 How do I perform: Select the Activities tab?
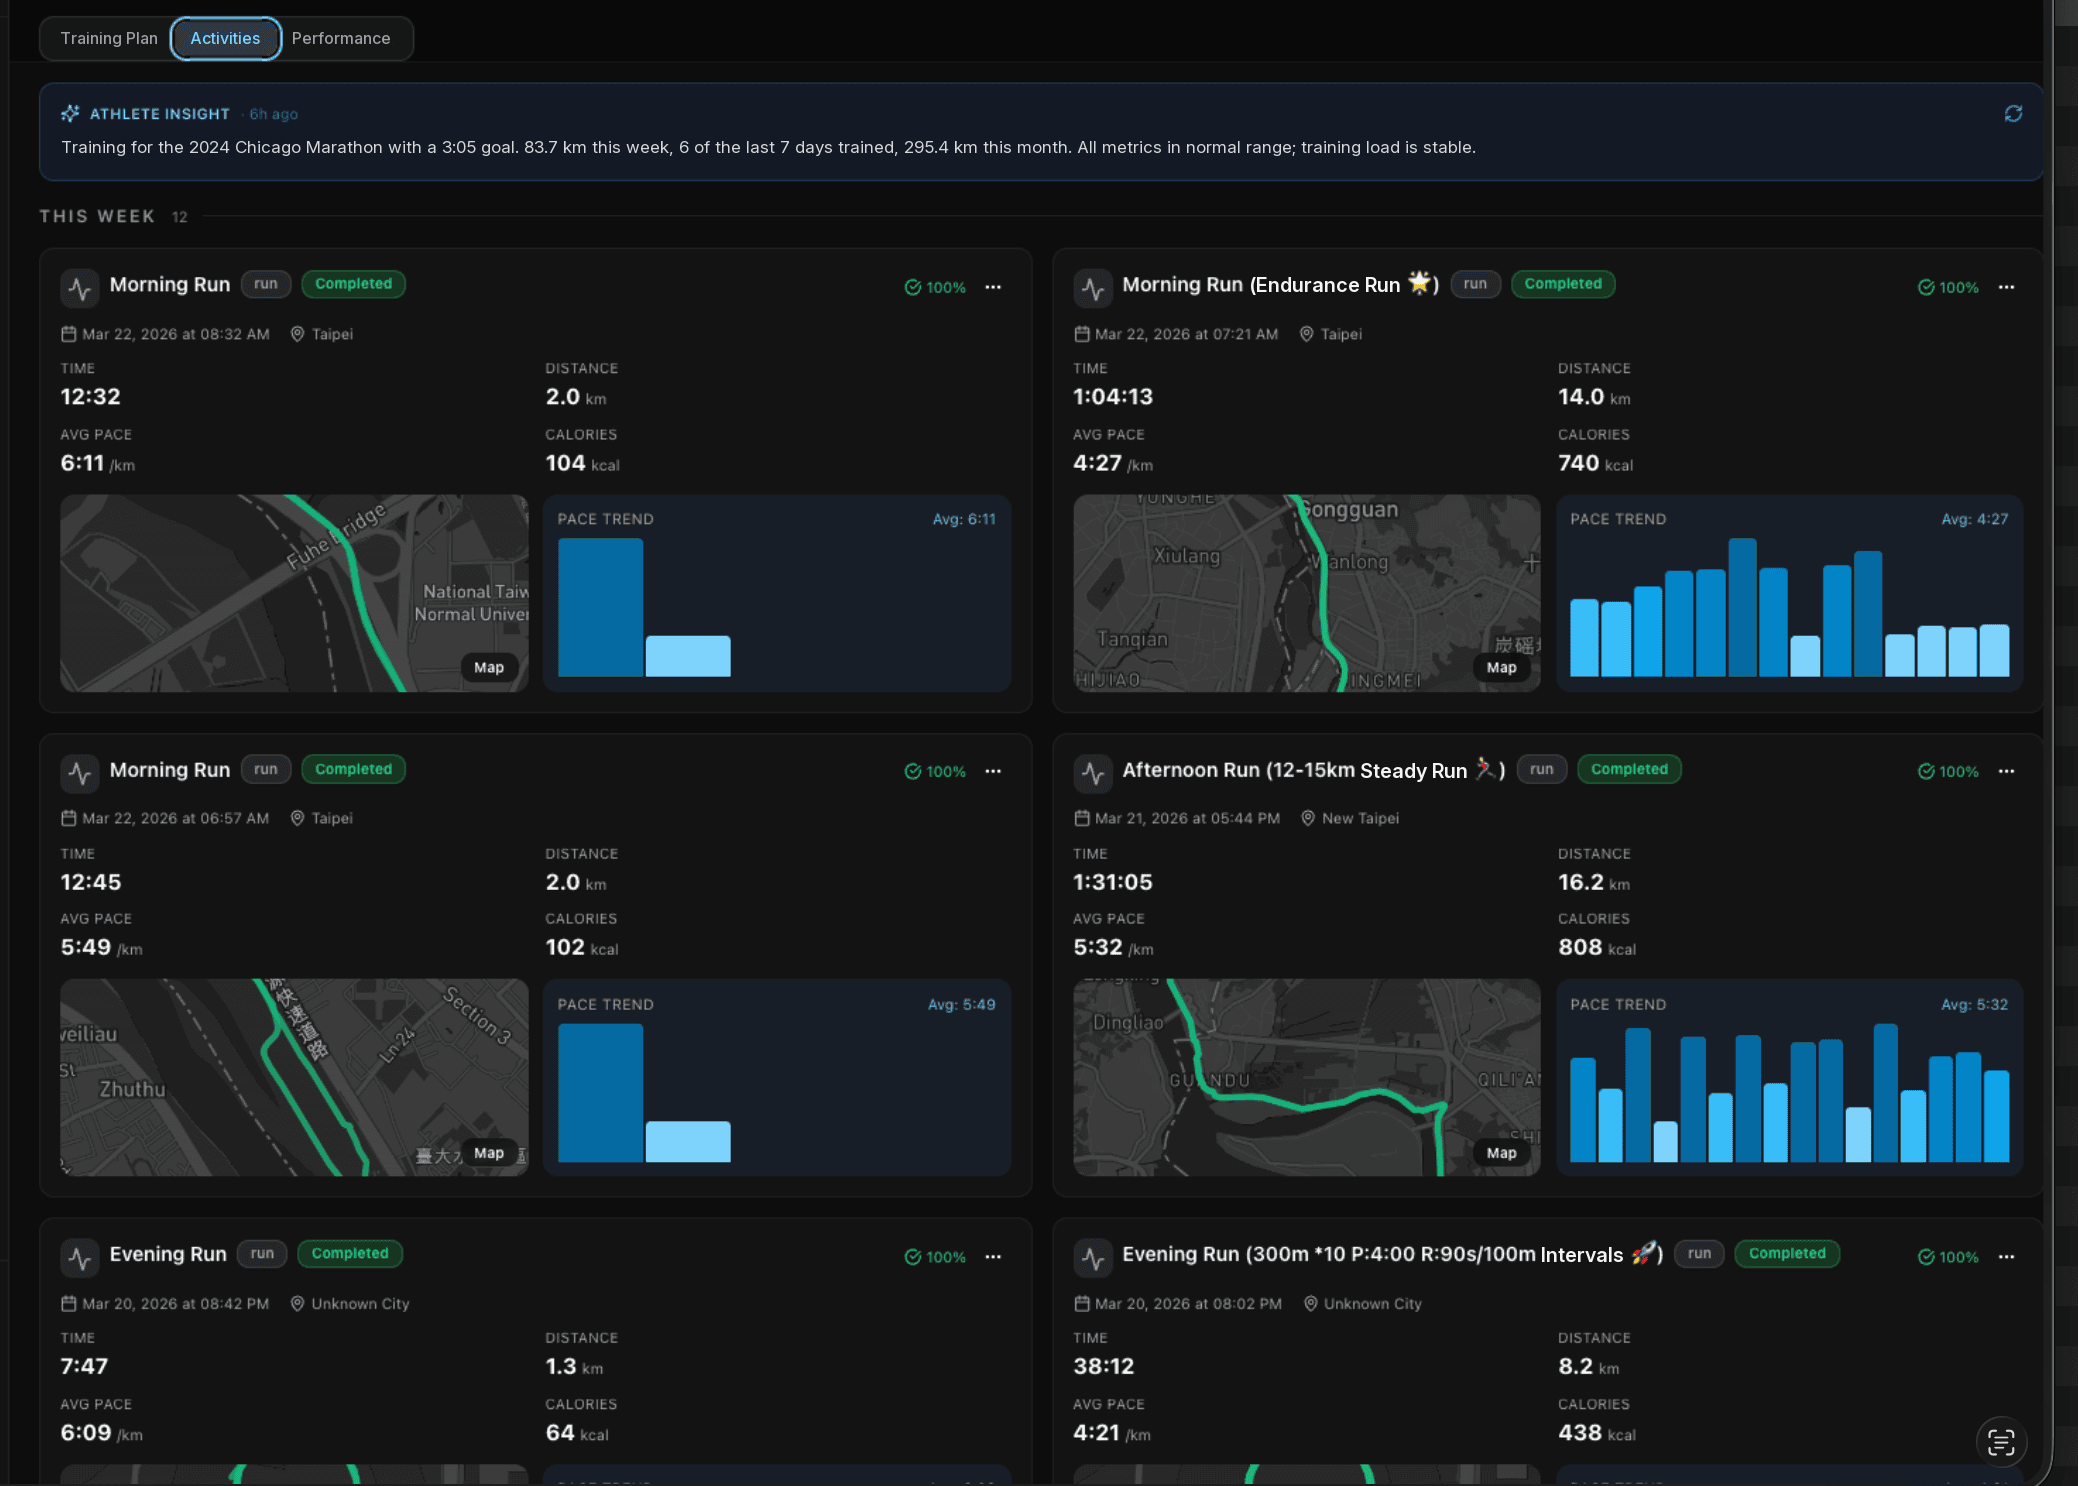click(x=225, y=38)
